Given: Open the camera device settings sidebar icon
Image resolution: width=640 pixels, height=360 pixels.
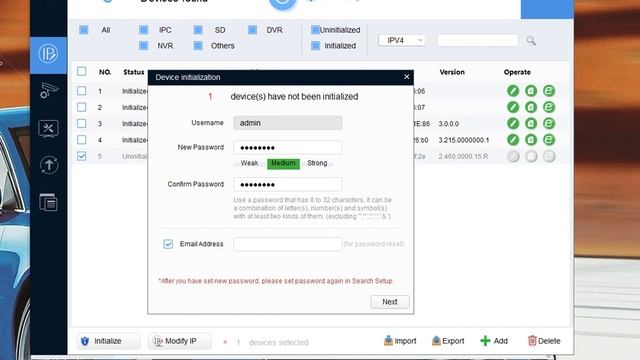Looking at the screenshot, I should (49, 91).
